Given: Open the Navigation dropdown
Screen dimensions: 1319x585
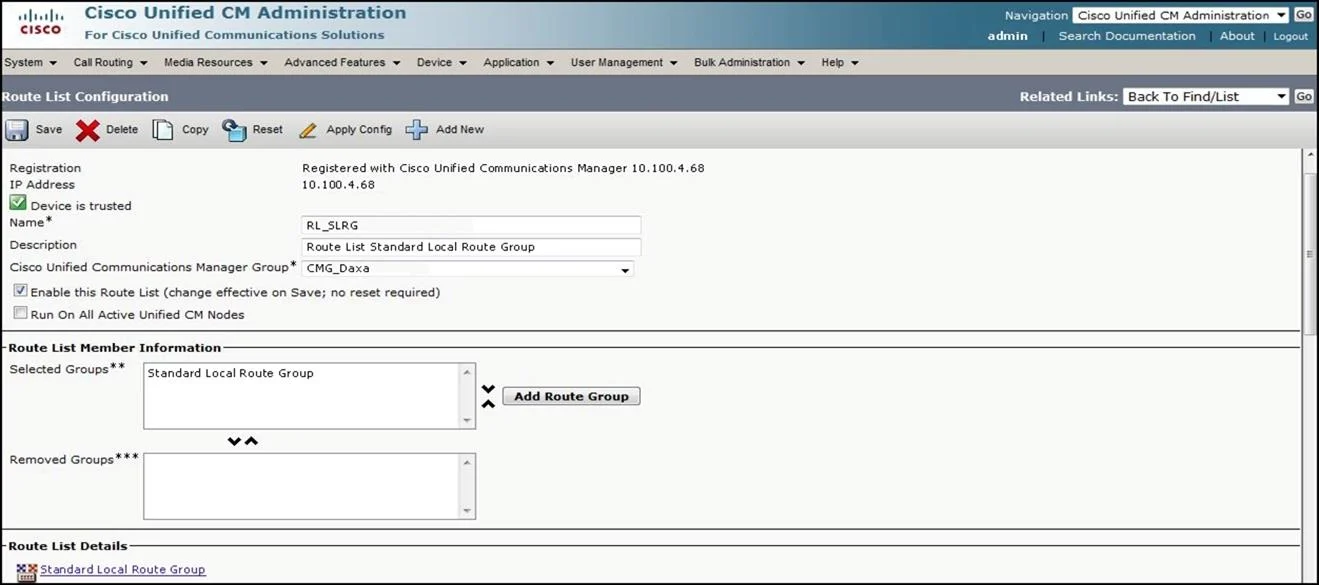Looking at the screenshot, I should (x=1180, y=15).
